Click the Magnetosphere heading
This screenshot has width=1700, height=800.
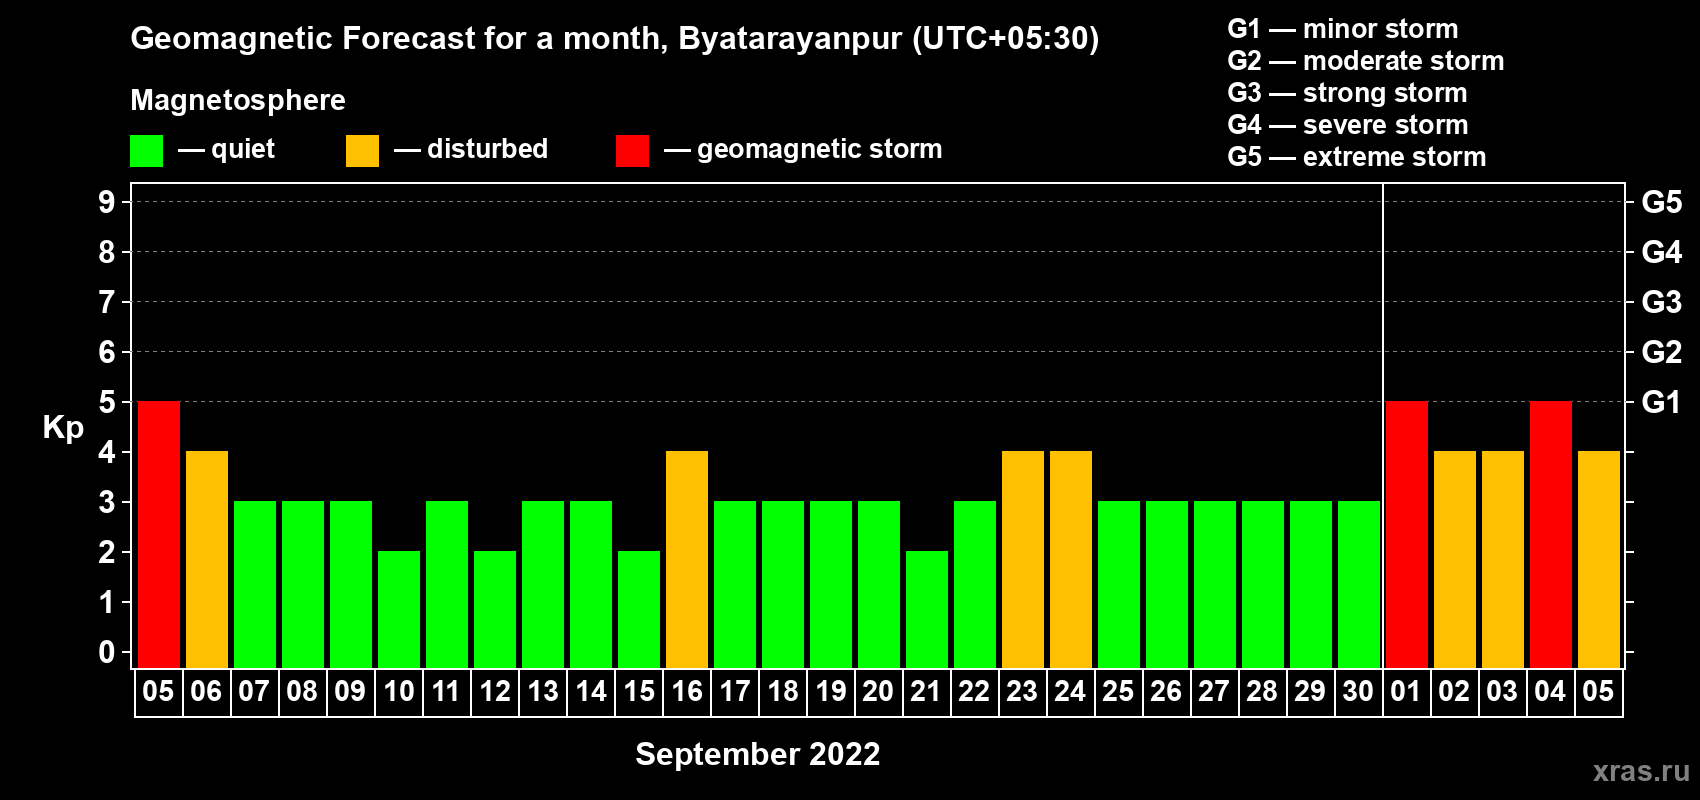click(x=238, y=100)
